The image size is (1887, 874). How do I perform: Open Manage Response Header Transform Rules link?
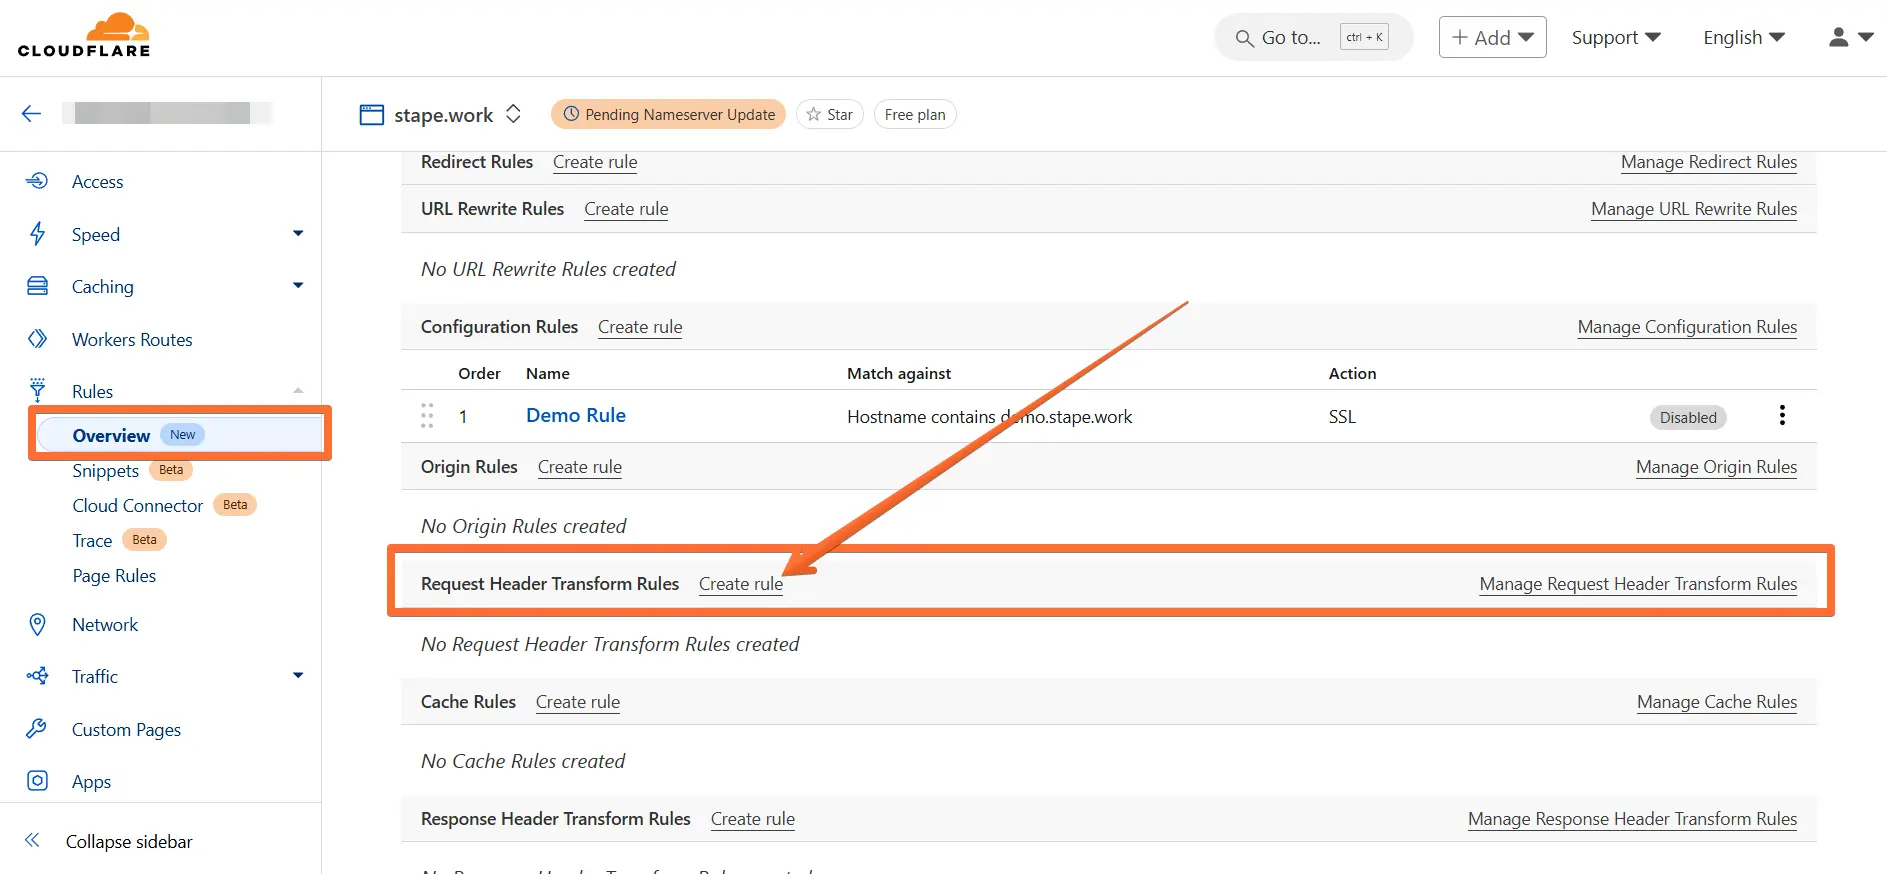1632,819
